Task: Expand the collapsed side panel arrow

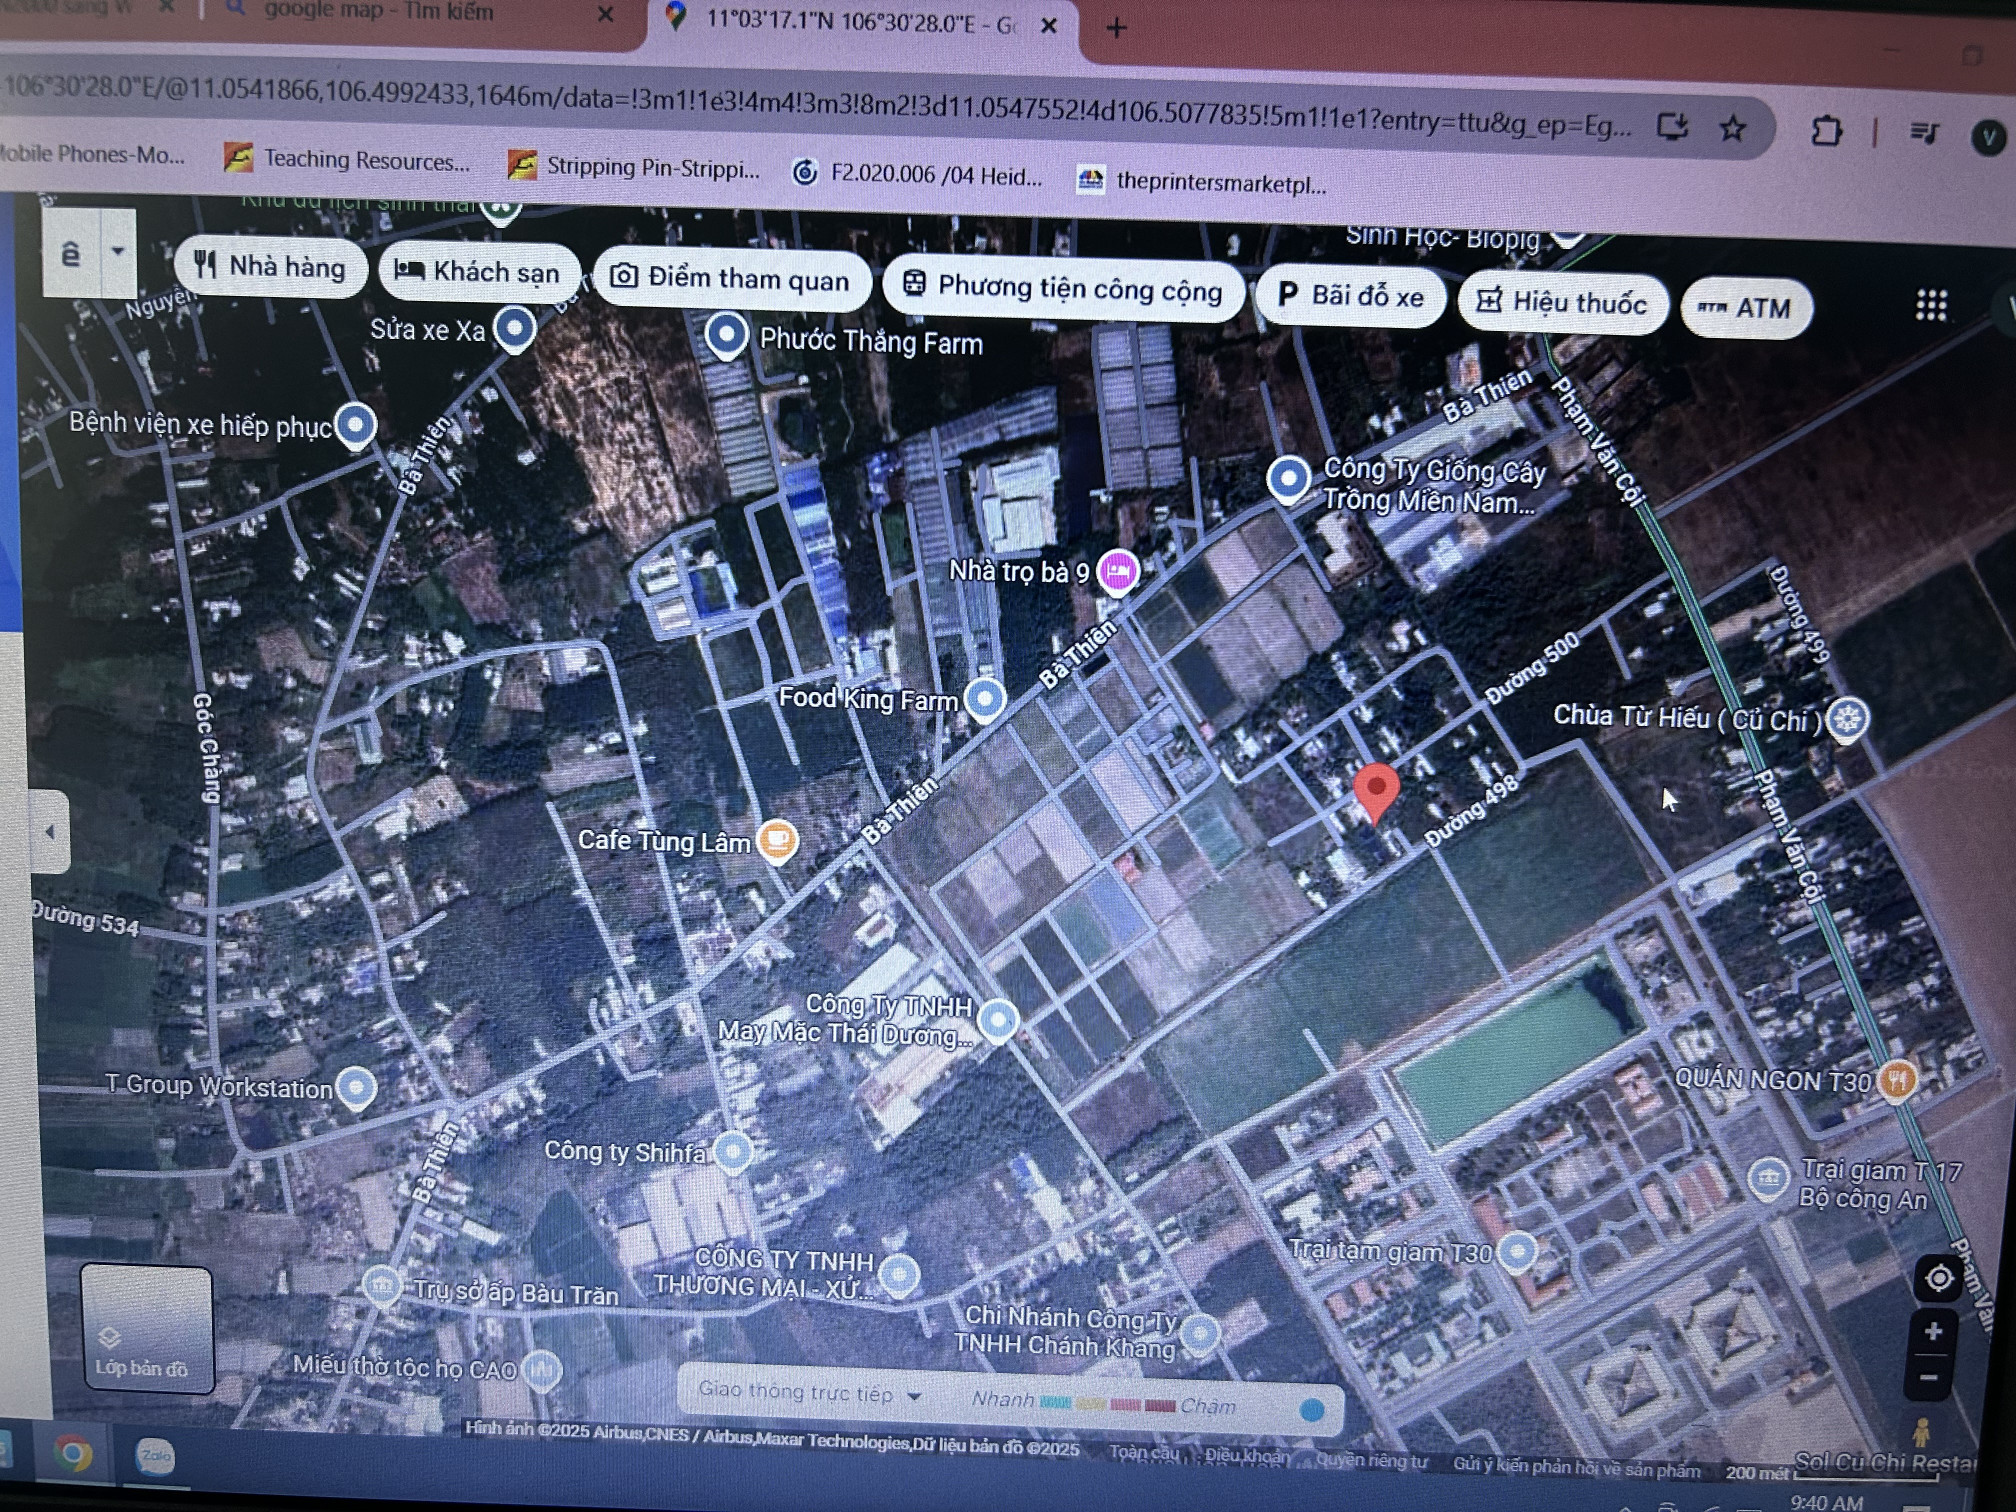Action: 50,831
